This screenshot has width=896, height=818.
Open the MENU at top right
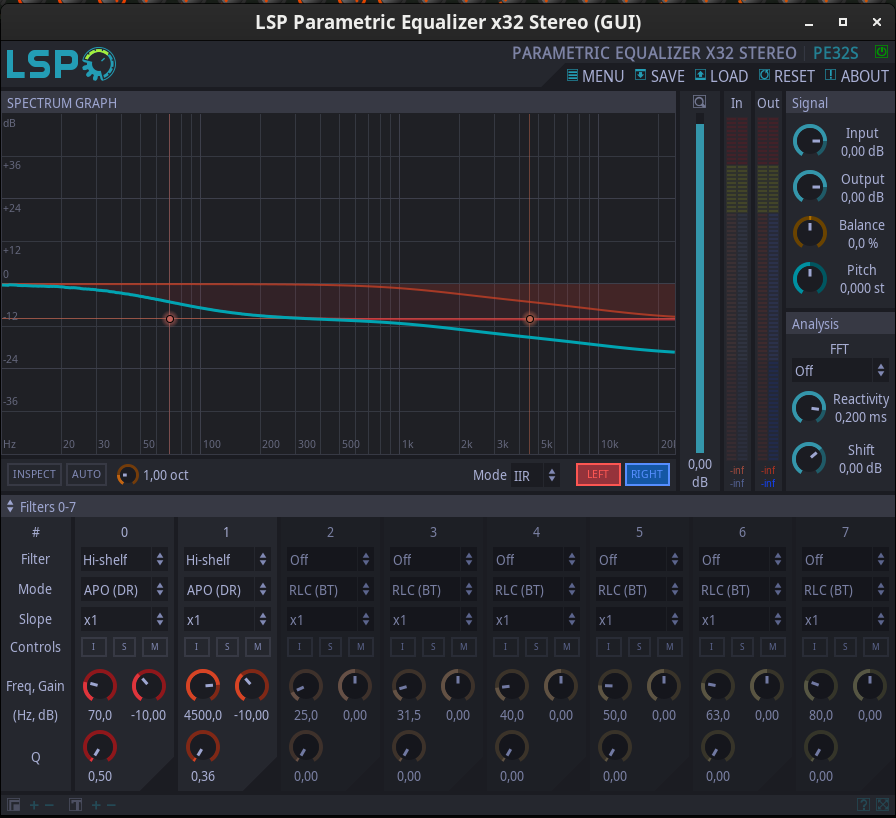(x=604, y=75)
